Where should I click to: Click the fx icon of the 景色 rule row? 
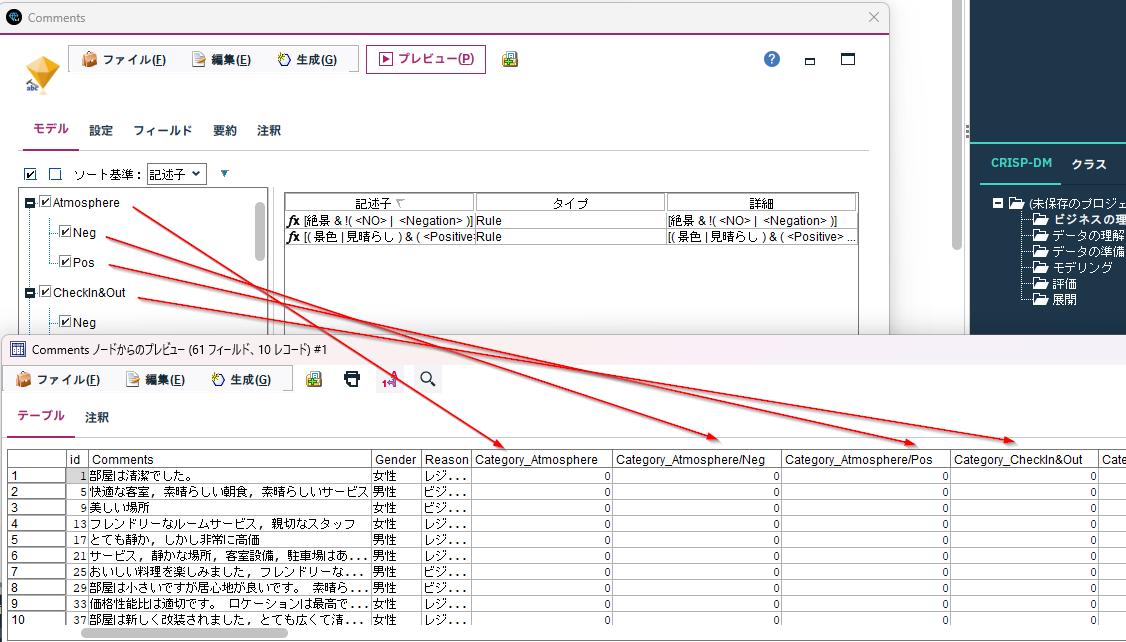293,237
